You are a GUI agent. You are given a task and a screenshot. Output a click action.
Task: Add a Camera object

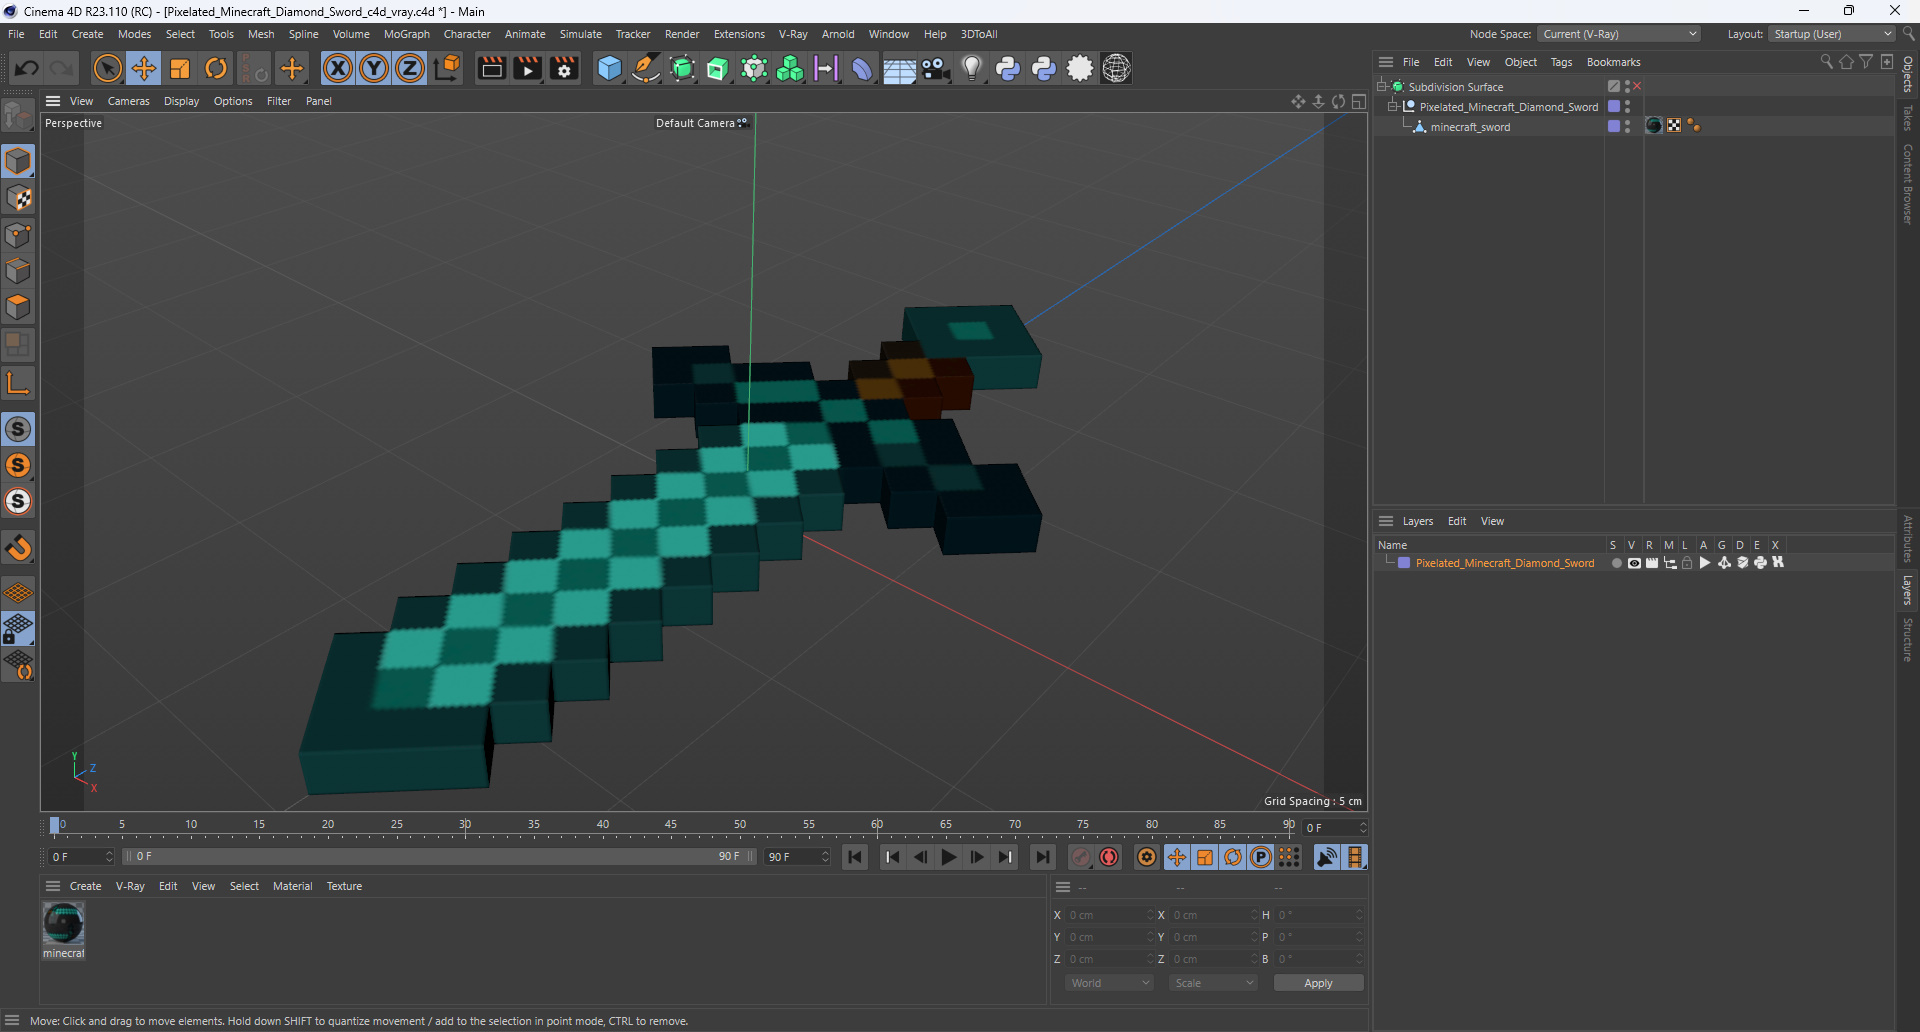tap(936, 68)
